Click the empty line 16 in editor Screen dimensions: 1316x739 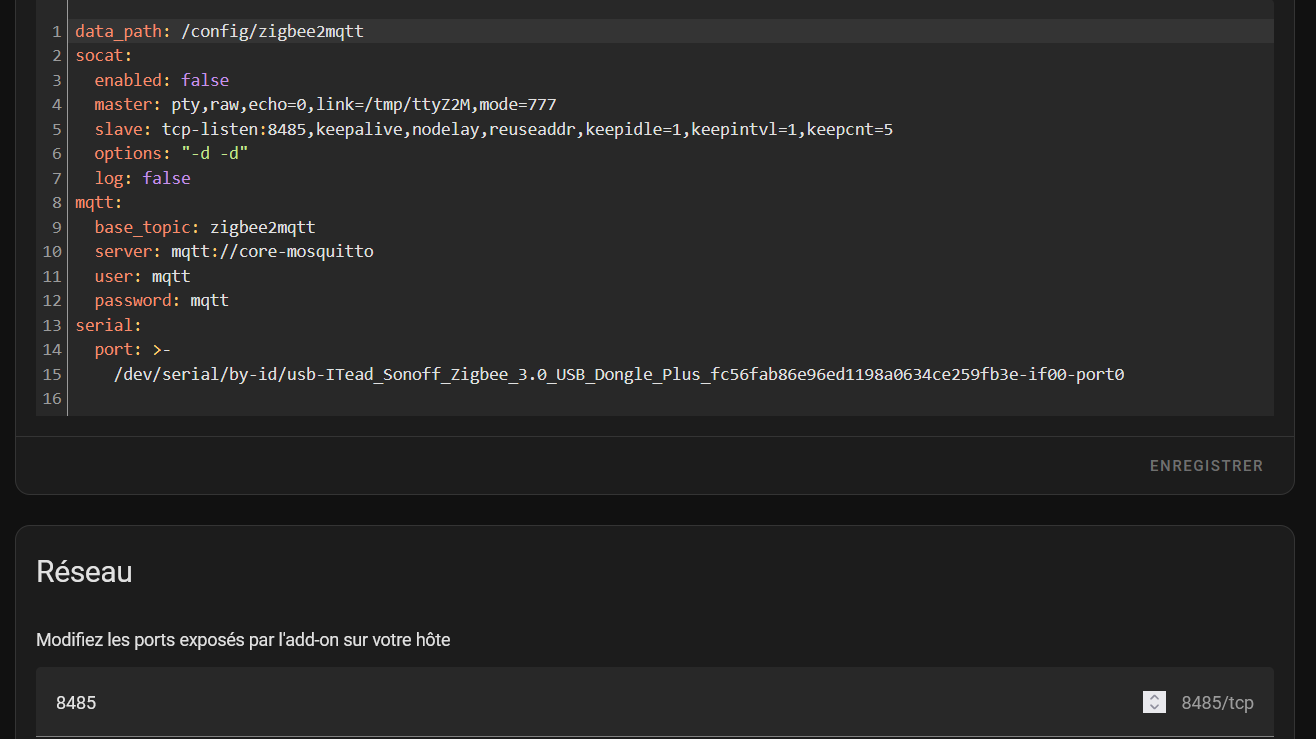(x=670, y=399)
